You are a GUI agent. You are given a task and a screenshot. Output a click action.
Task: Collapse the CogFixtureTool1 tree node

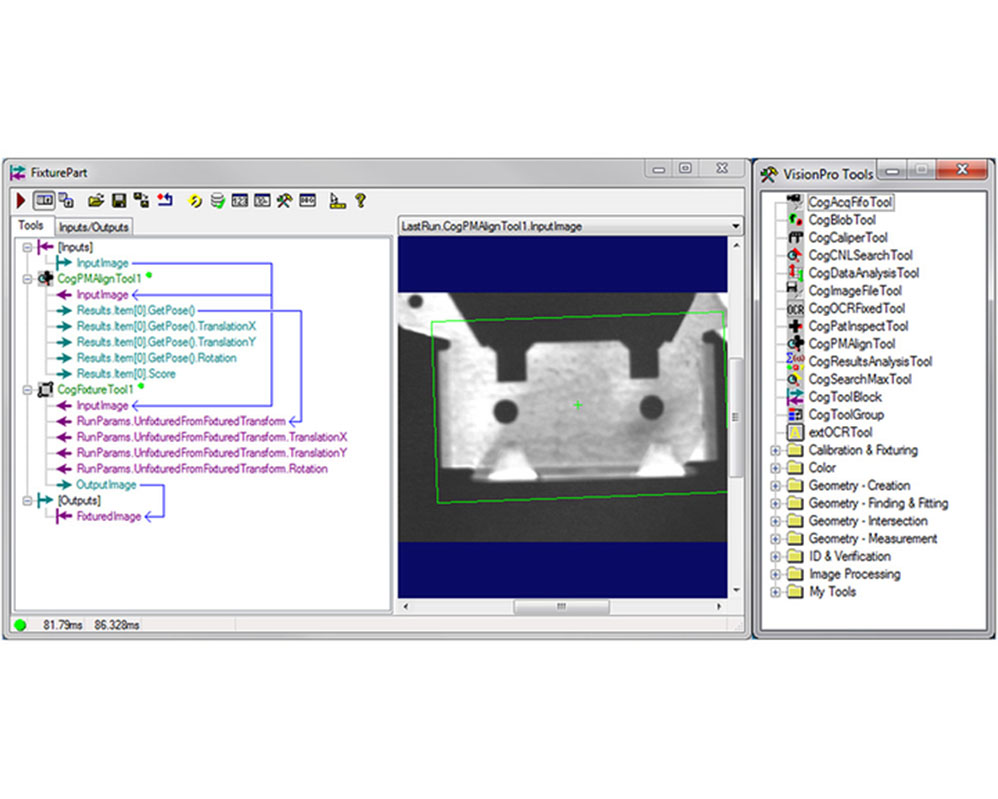coord(27,390)
